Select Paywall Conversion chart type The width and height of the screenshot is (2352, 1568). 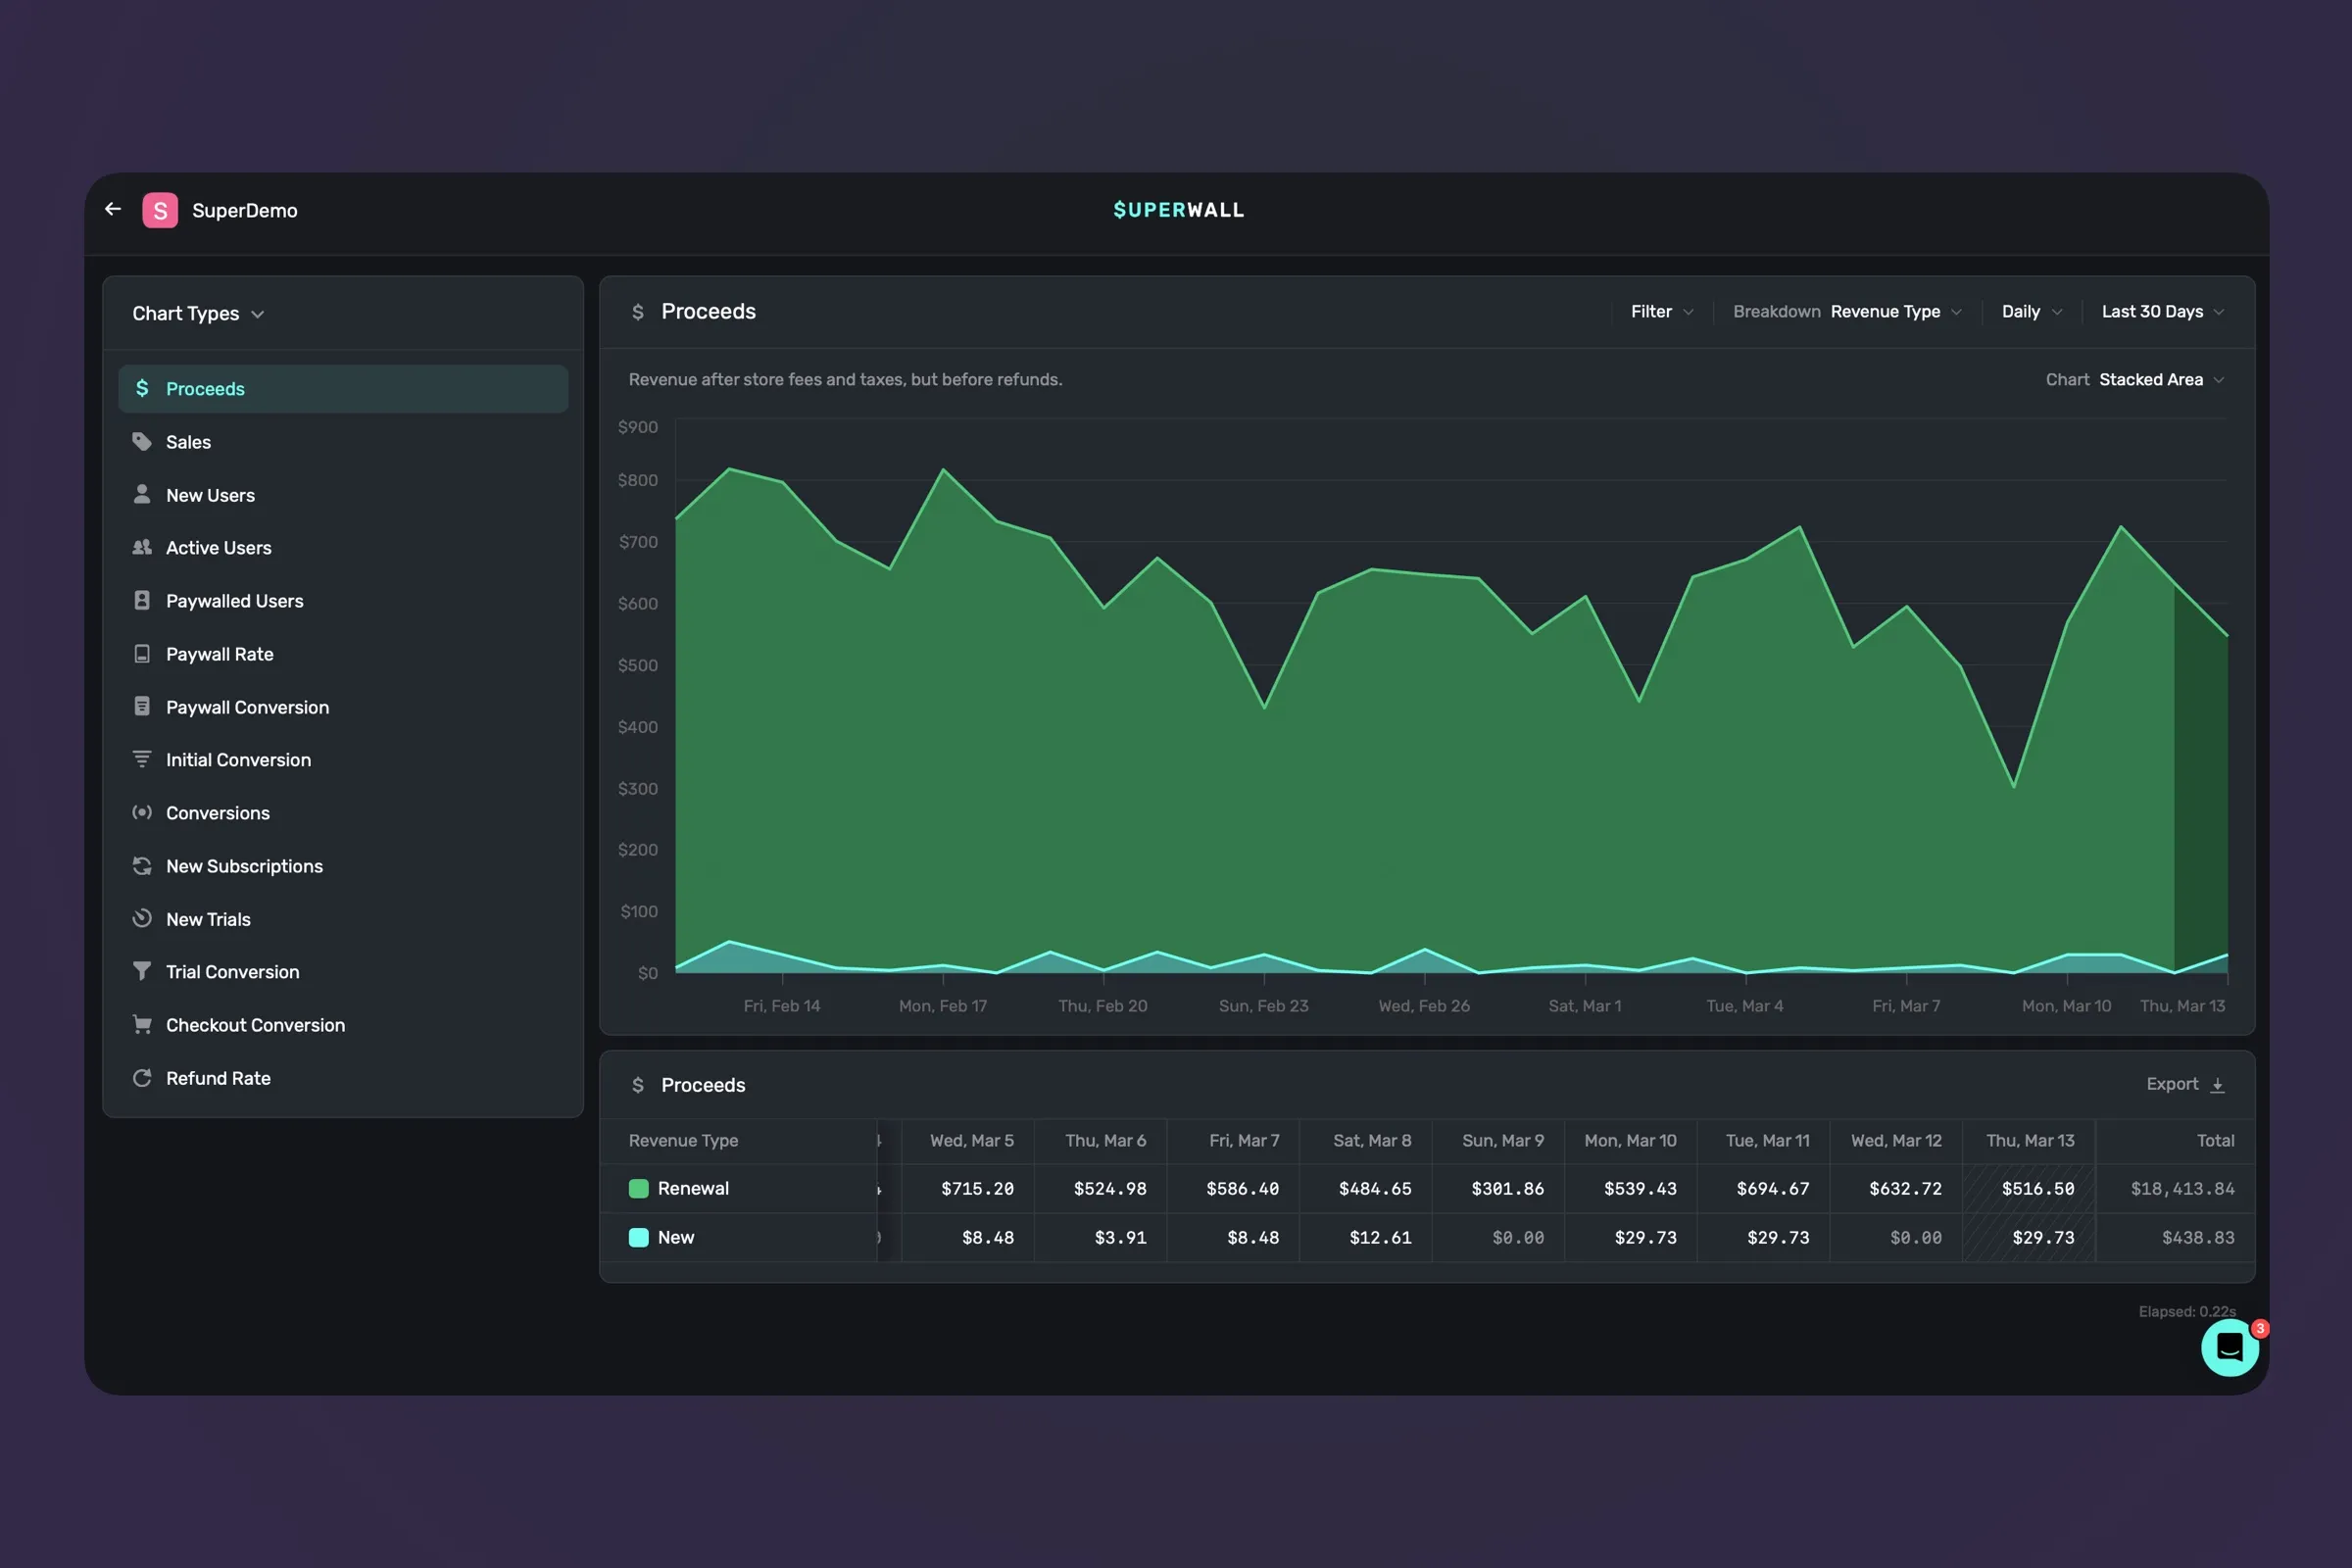click(x=343, y=706)
